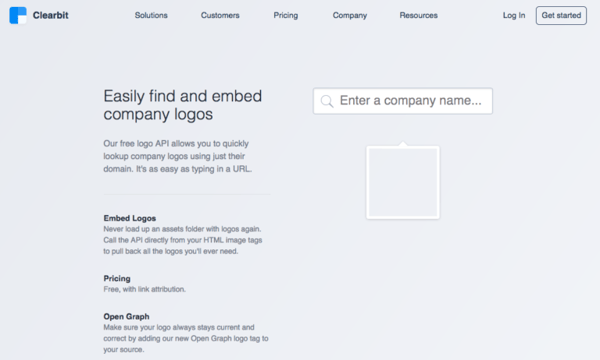Click the Open Graph logo tag description

coord(186,338)
